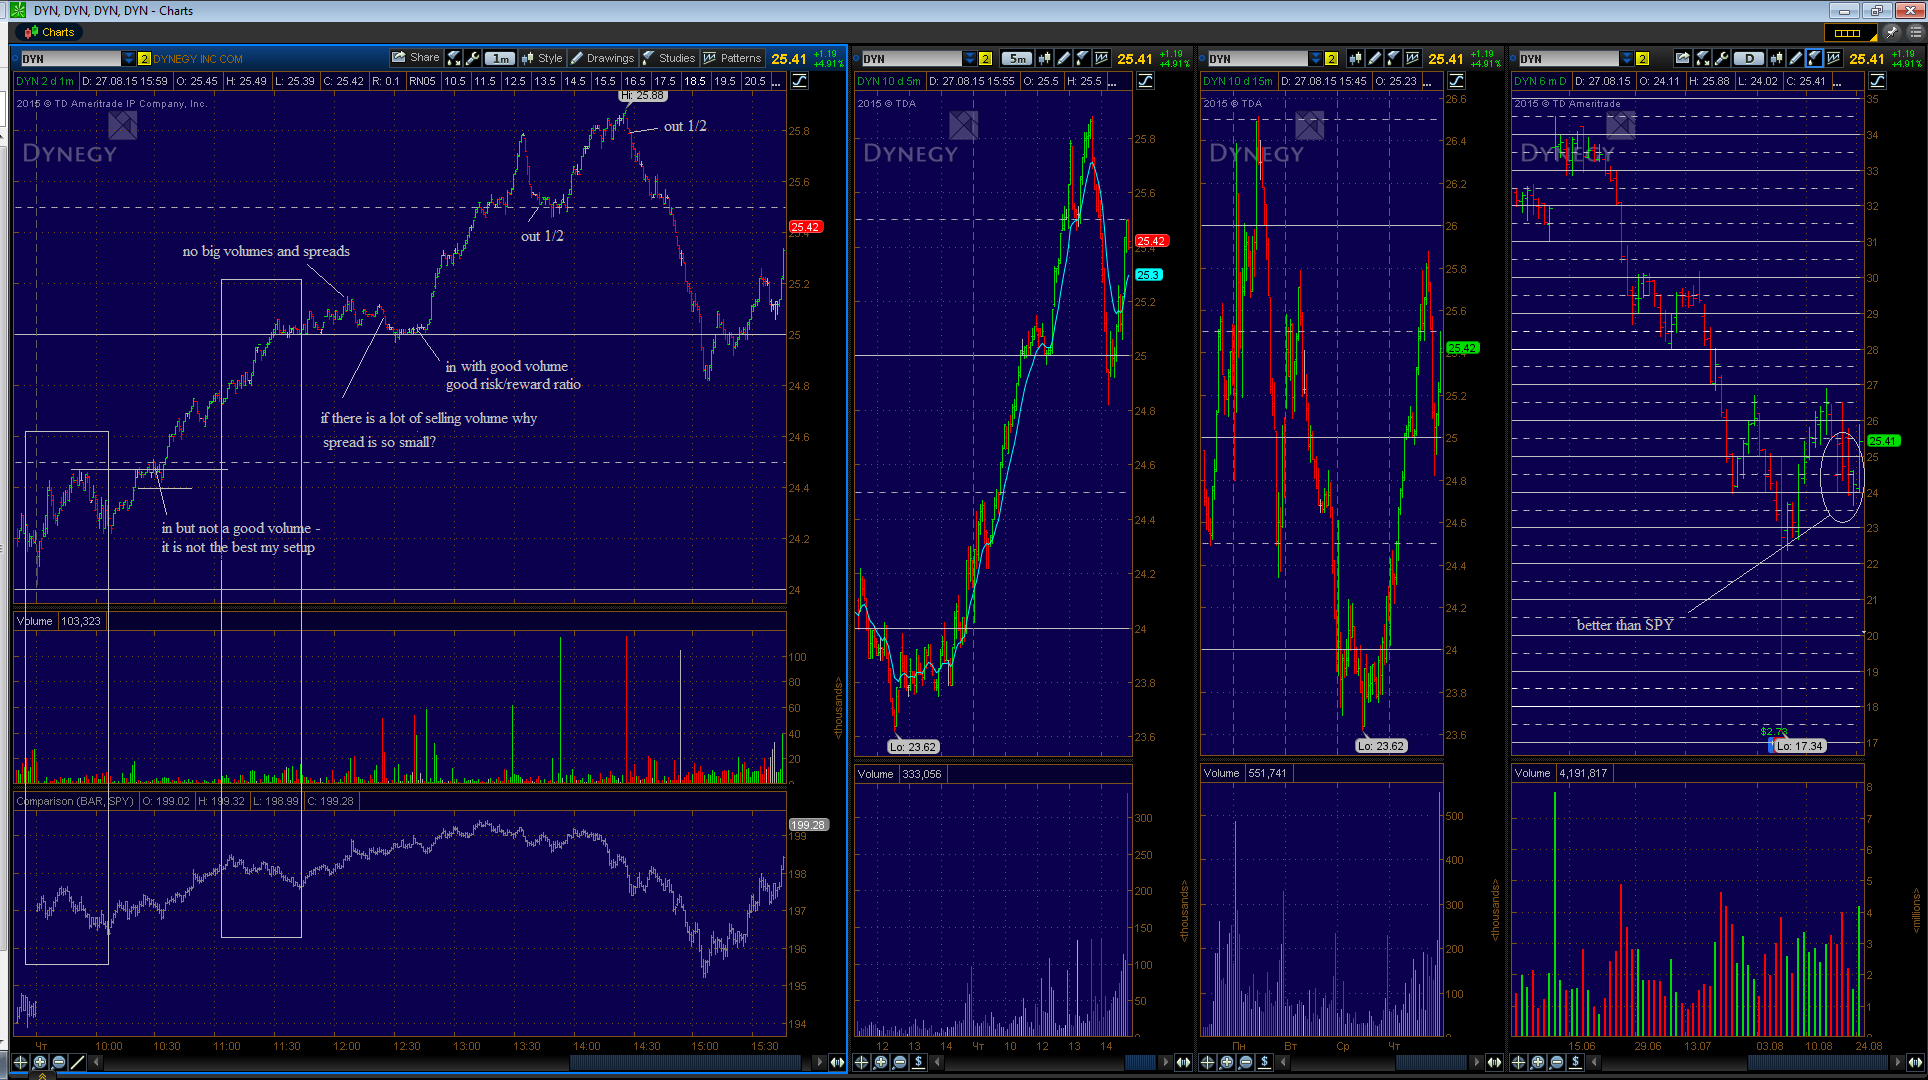This screenshot has height=1080, width=1928.
Task: Open the Drawings menu
Action: [x=603, y=58]
